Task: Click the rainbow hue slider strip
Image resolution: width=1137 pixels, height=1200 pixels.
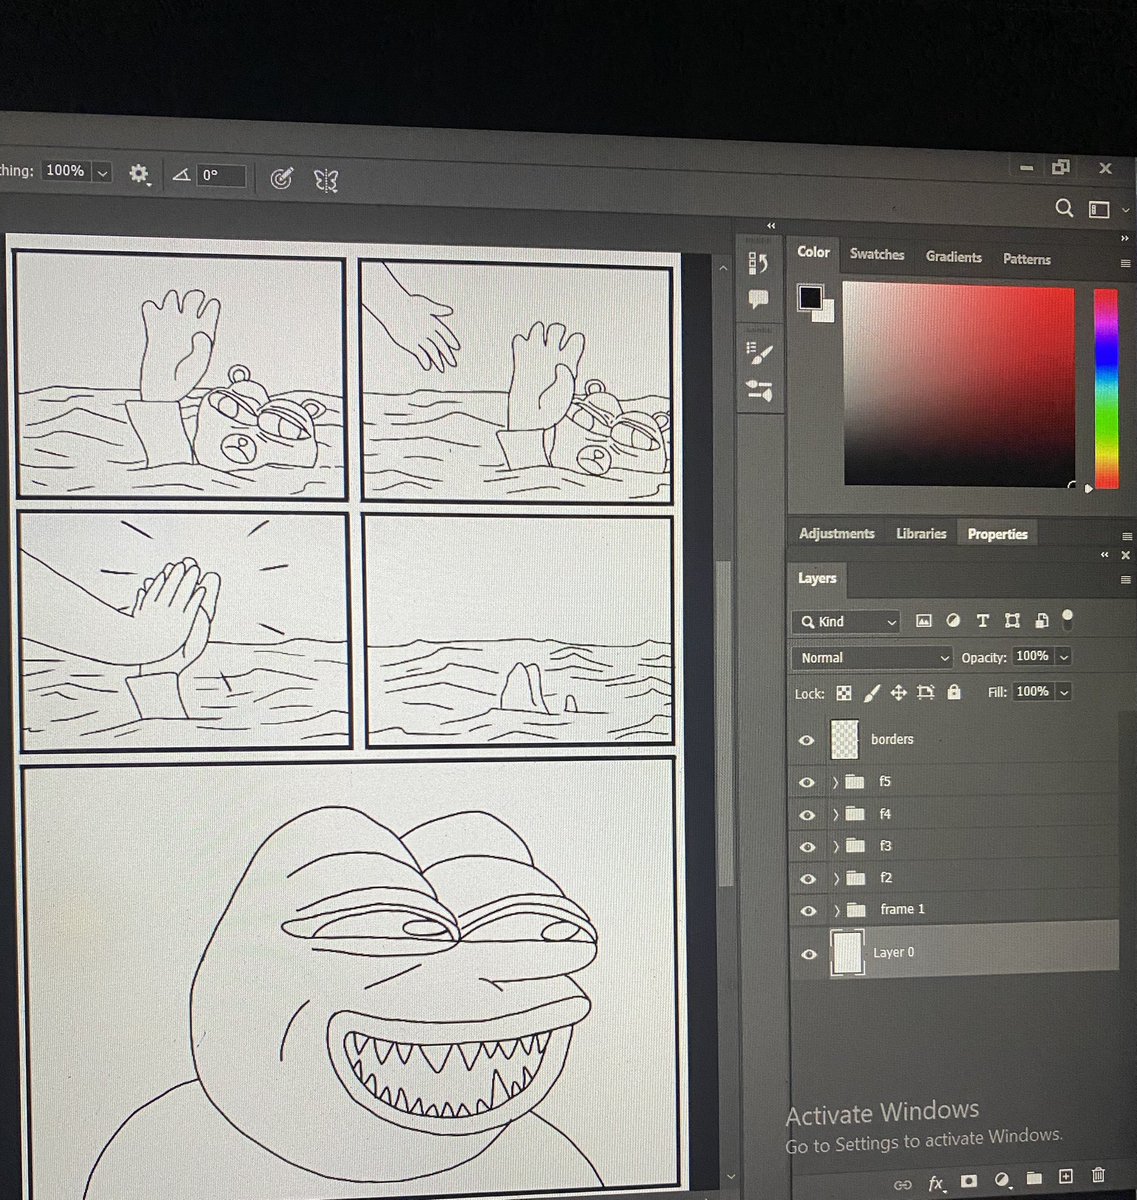Action: point(1106,388)
